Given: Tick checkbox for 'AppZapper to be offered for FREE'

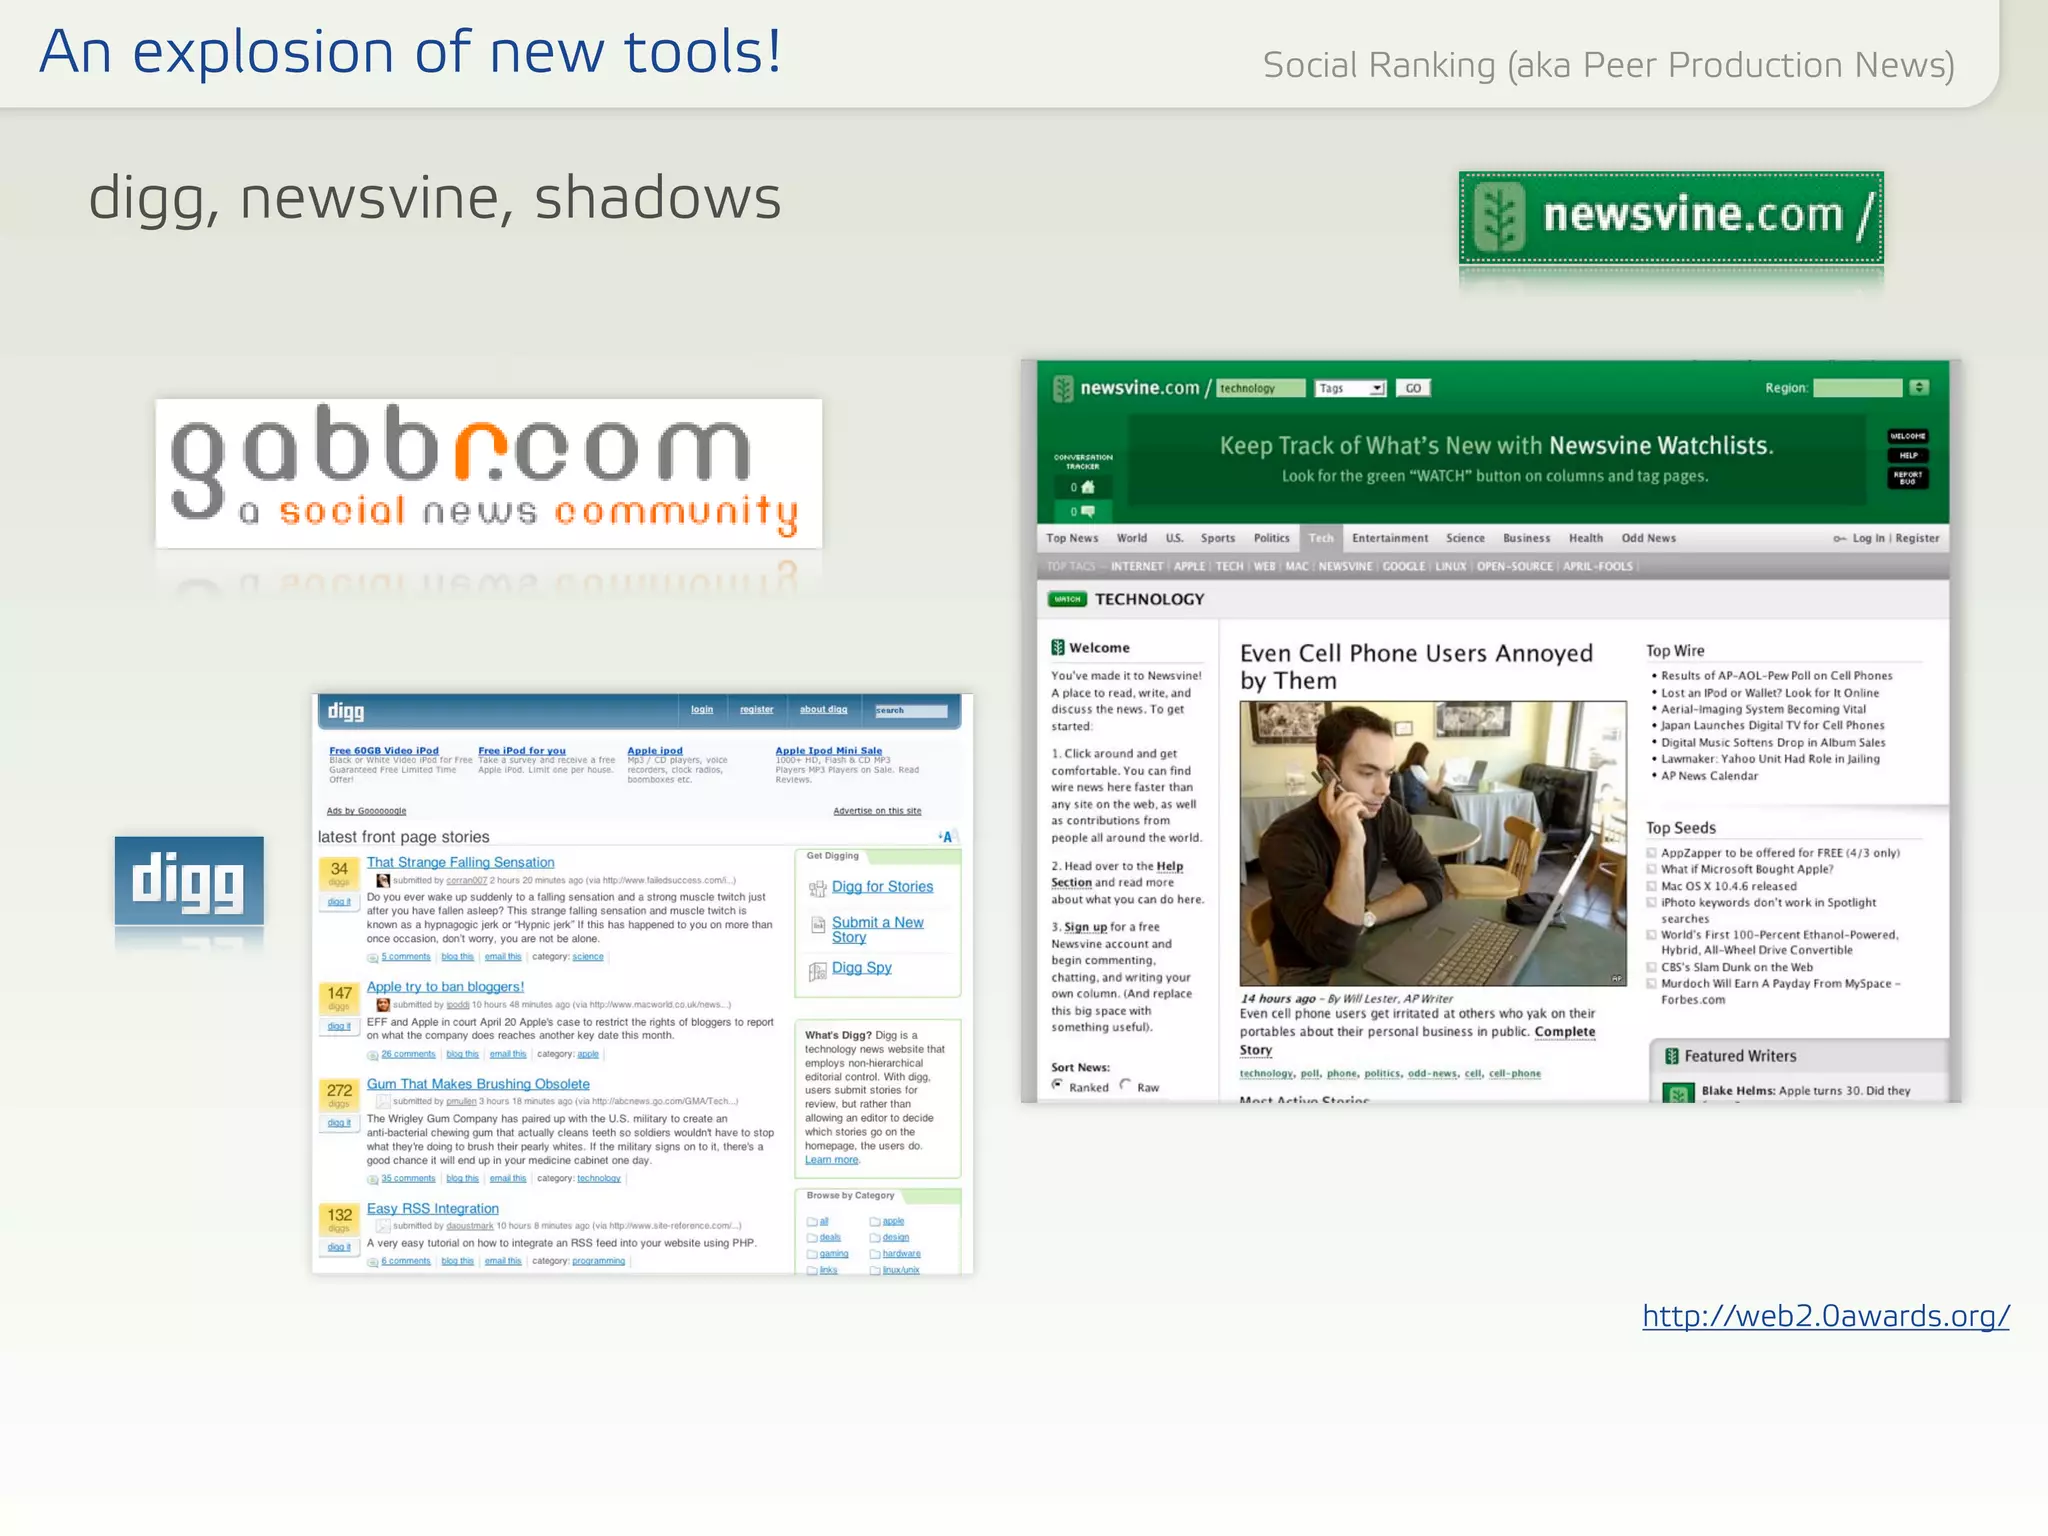Looking at the screenshot, I should click(1652, 853).
